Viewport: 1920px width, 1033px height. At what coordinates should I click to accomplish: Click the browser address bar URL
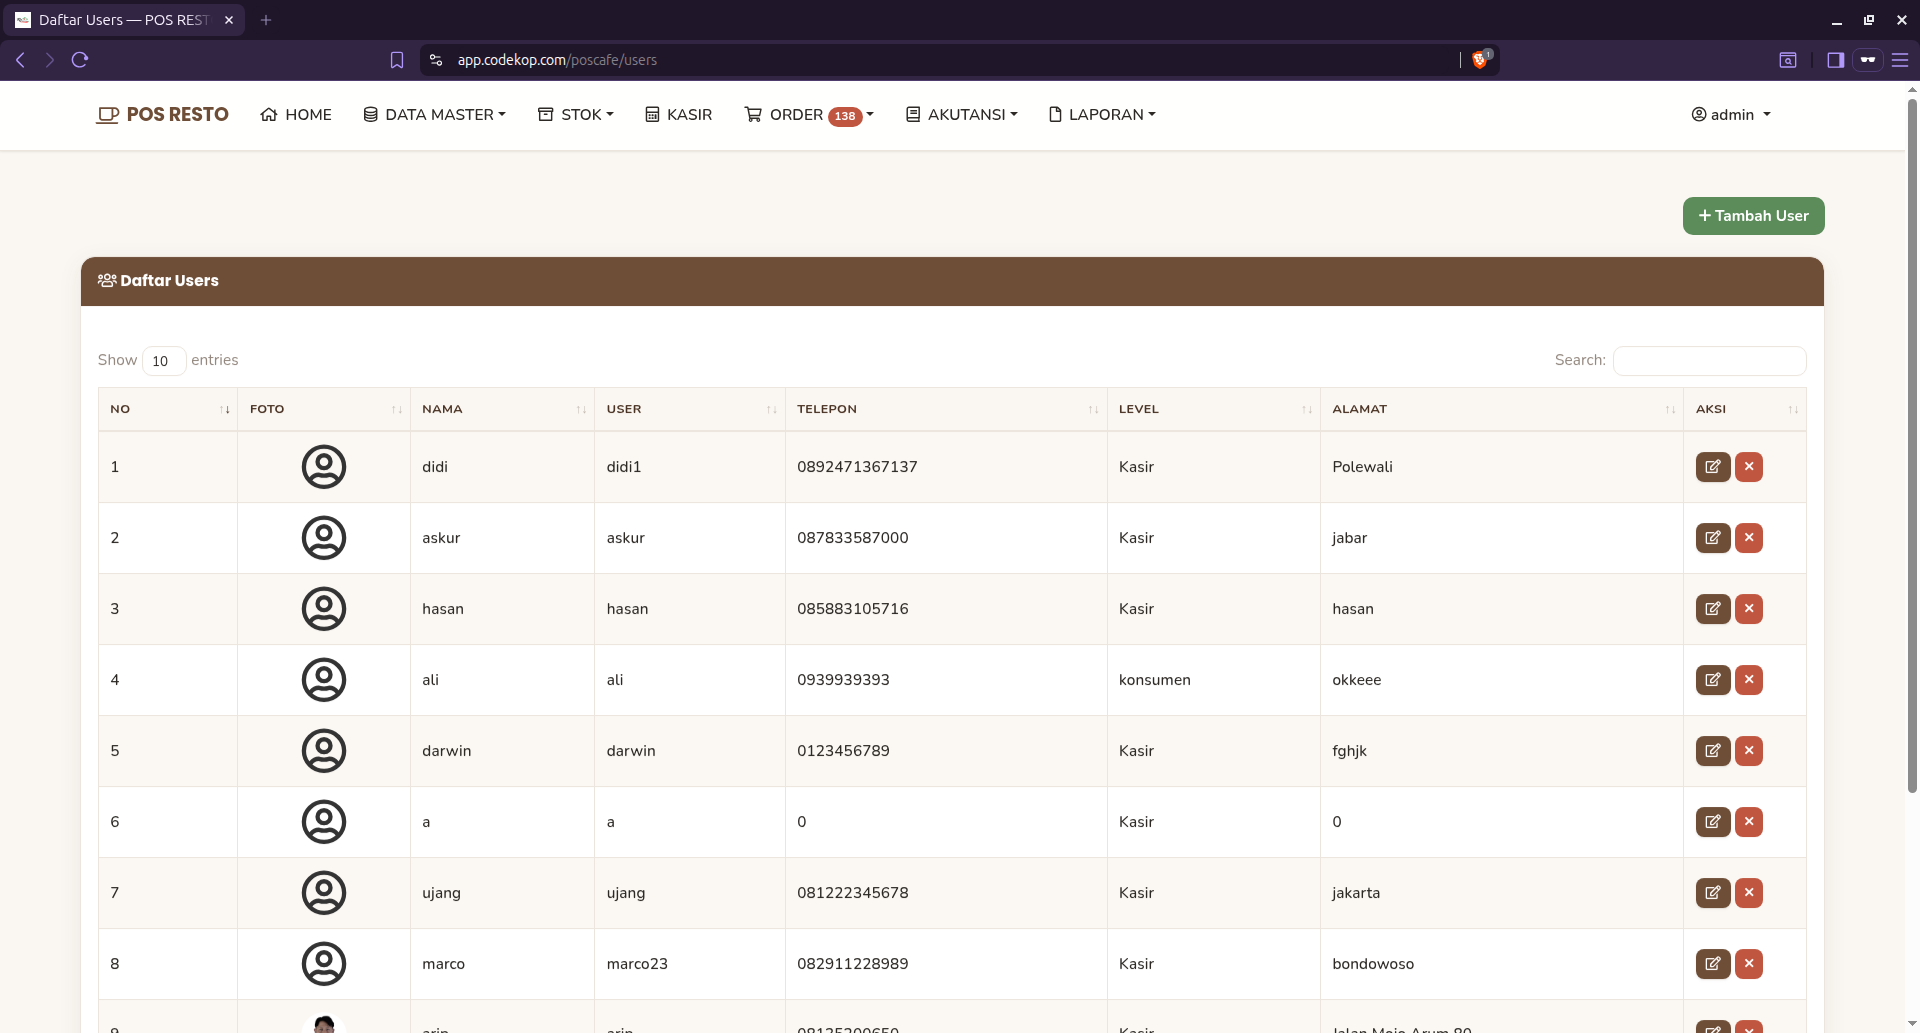pyautogui.click(x=557, y=60)
